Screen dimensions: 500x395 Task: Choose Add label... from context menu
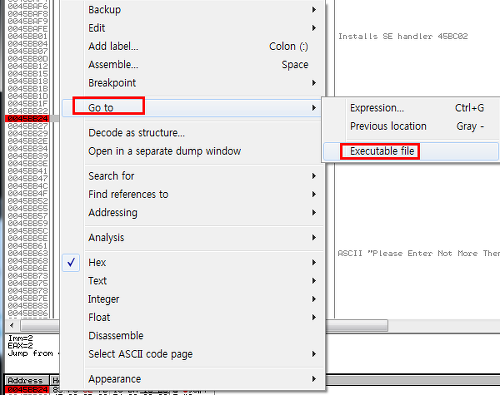193,46
